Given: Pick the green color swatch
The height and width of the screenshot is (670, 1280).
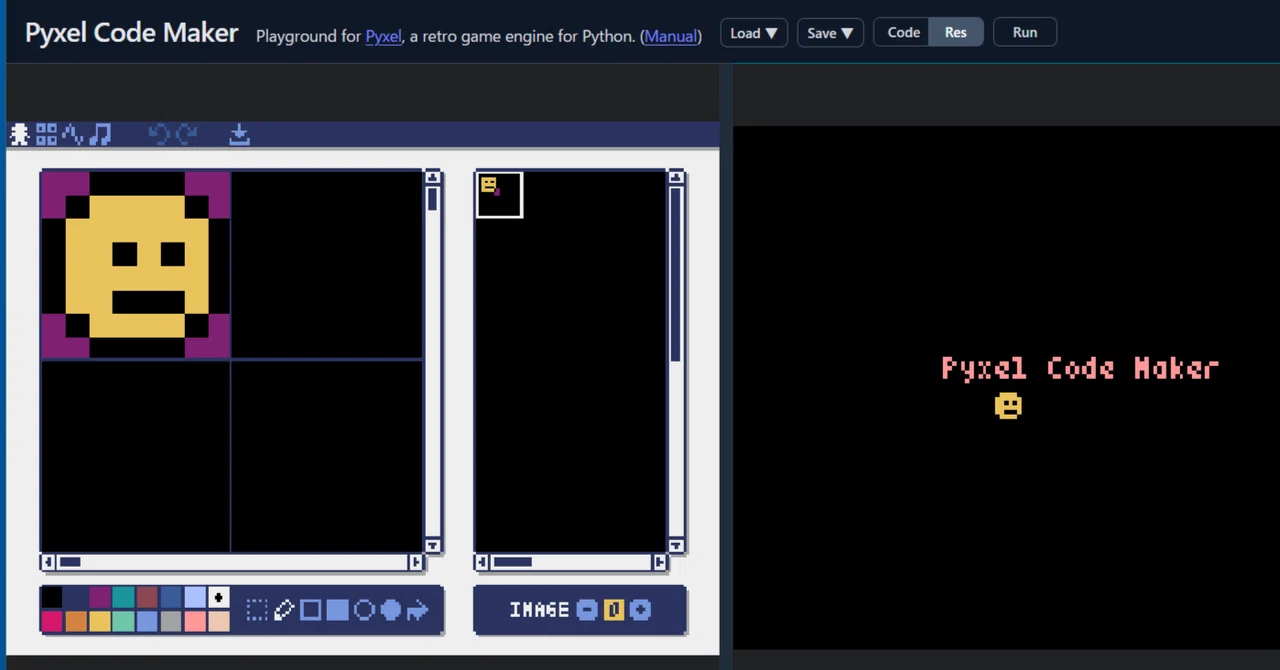Looking at the screenshot, I should point(124,622).
